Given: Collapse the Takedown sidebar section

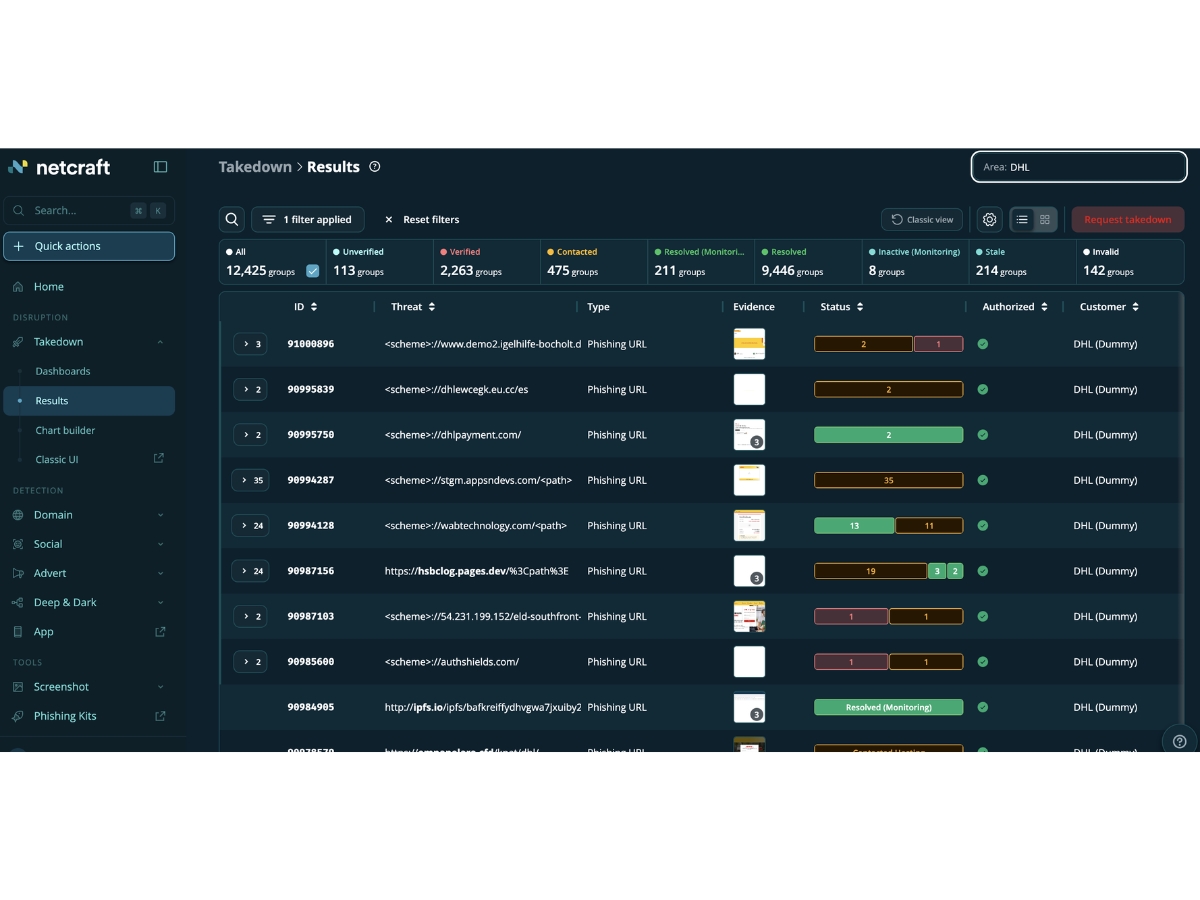Looking at the screenshot, I should 160,342.
